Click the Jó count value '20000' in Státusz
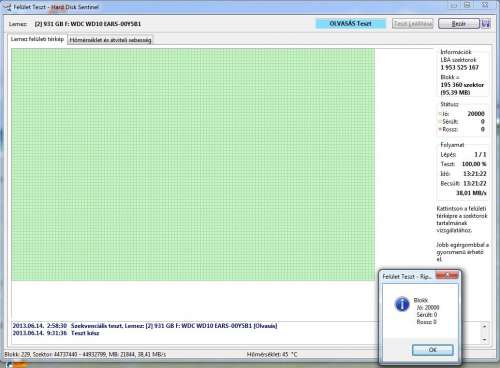Image resolution: width=500 pixels, height=368 pixels. pos(476,114)
